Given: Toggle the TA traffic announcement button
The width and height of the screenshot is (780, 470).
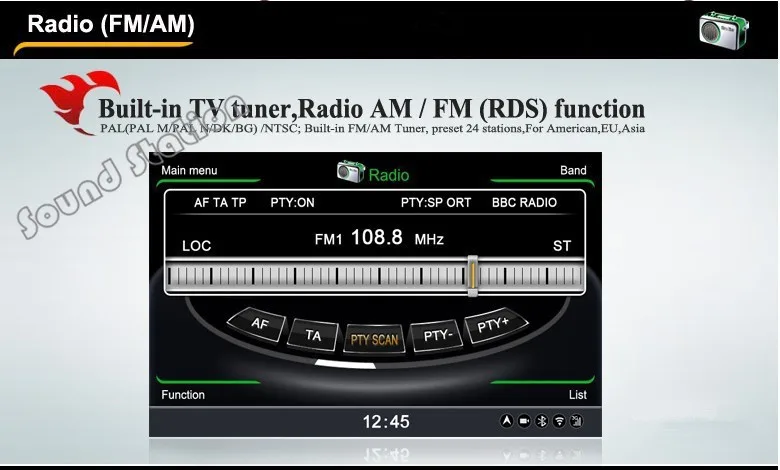Looking at the screenshot, I should click(x=313, y=335).
